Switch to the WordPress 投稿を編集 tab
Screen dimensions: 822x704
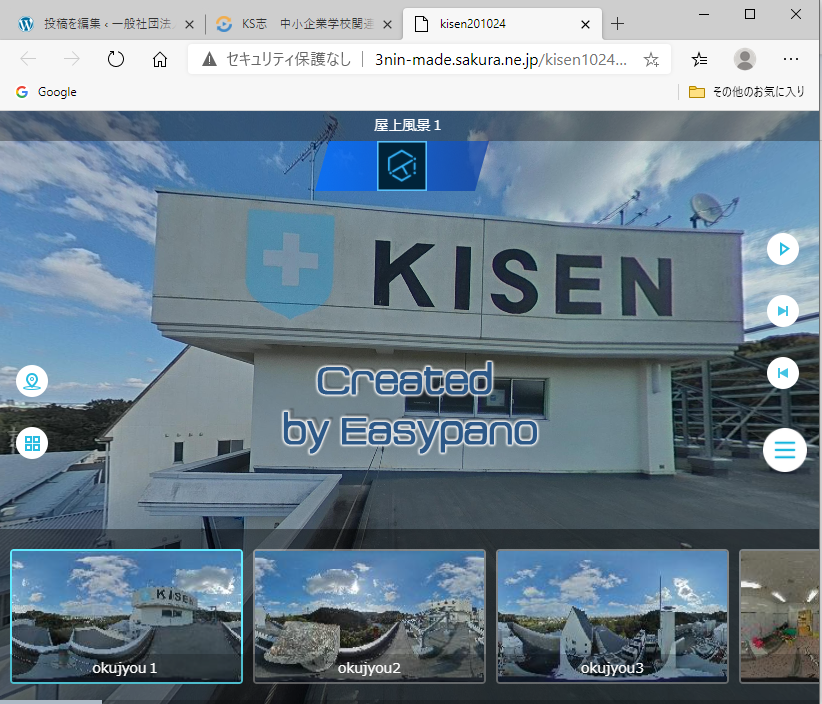coord(107,24)
